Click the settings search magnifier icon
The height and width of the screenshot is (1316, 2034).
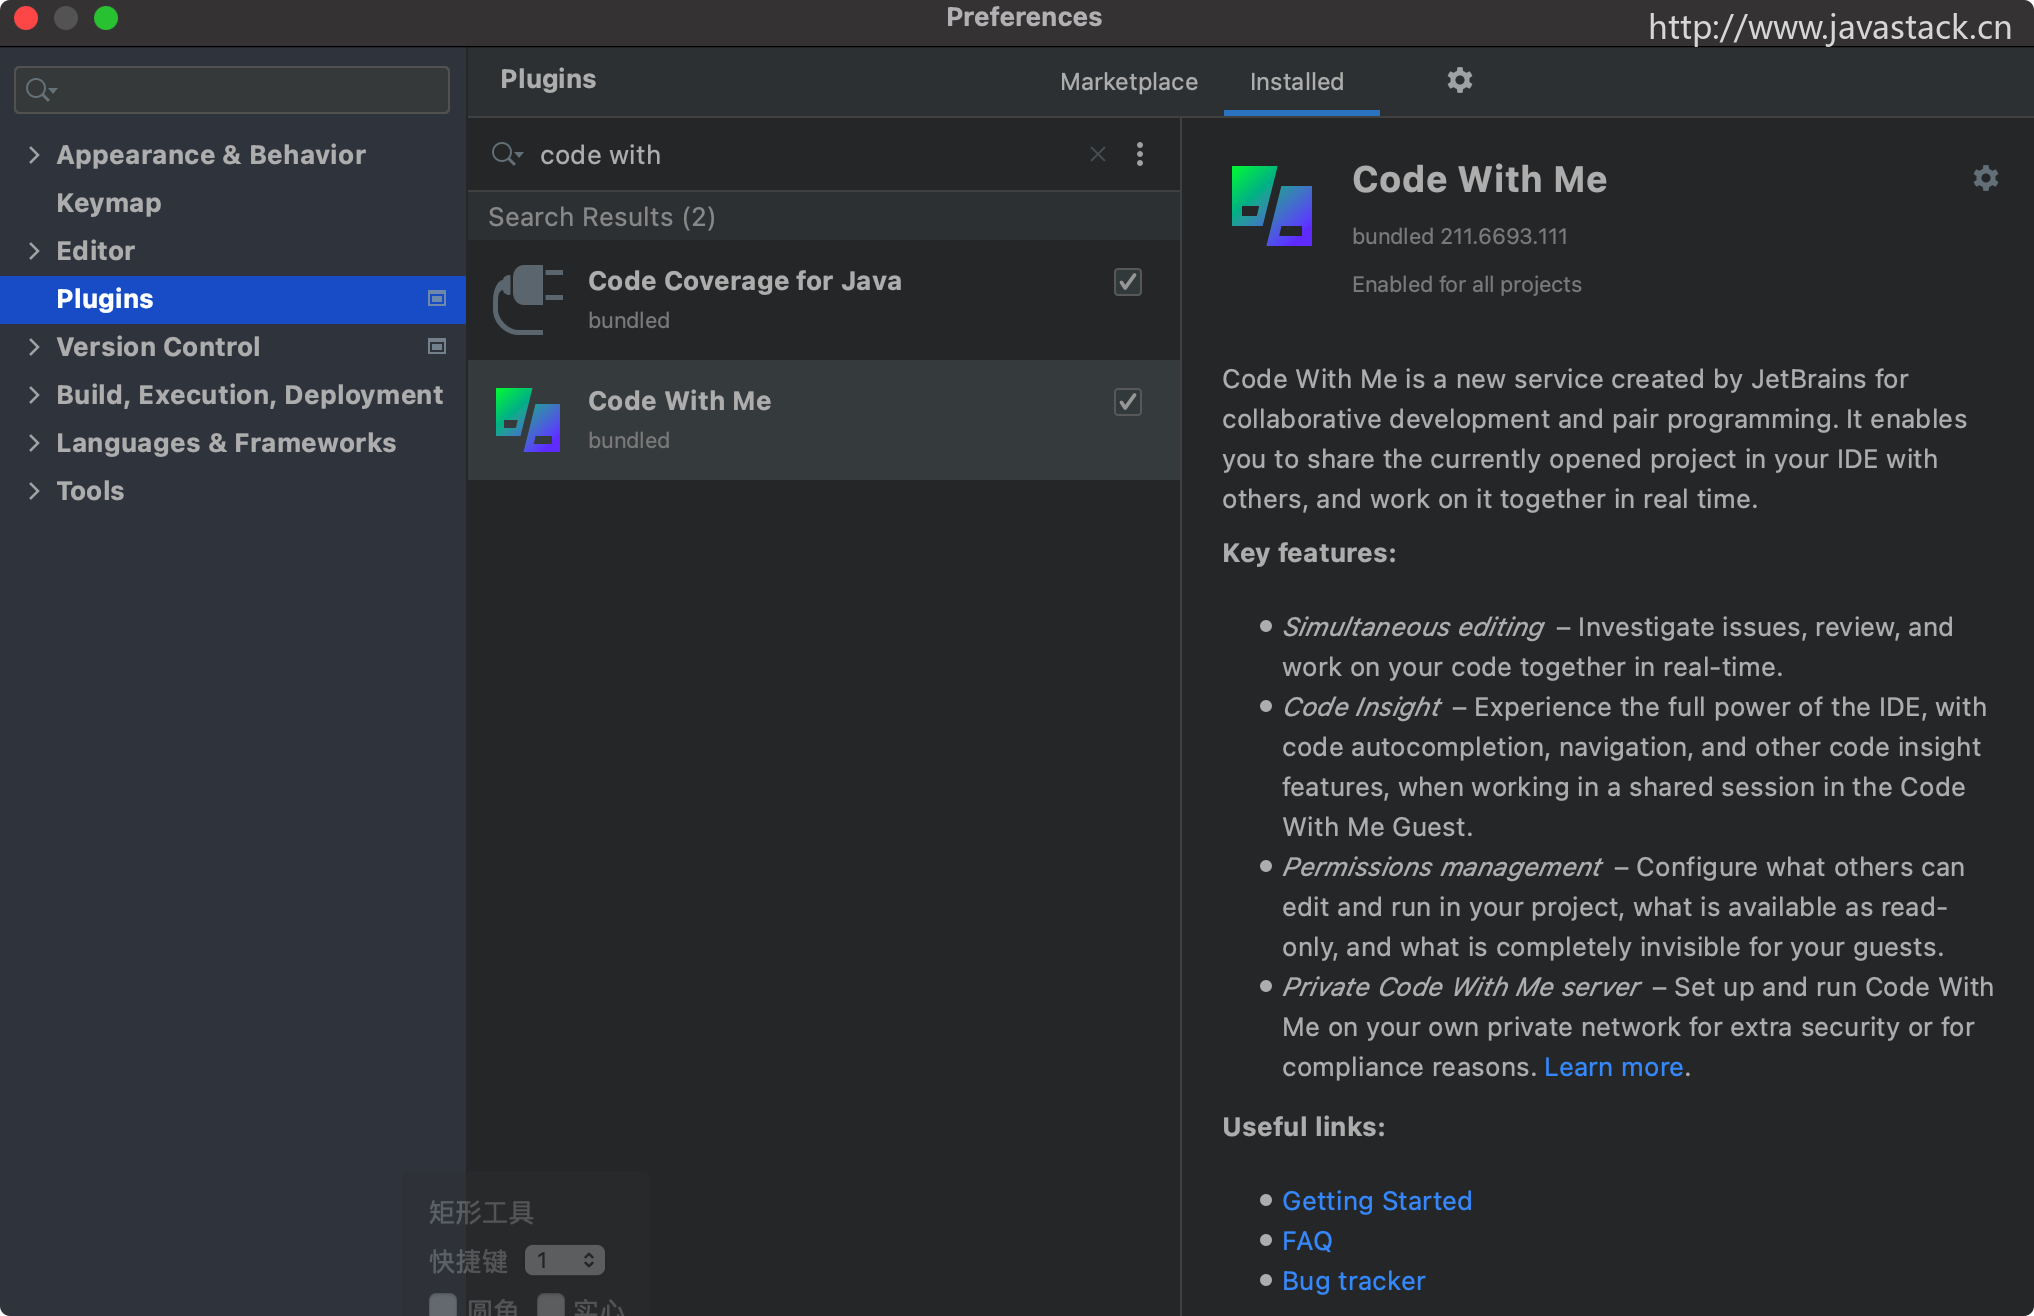pos(40,91)
